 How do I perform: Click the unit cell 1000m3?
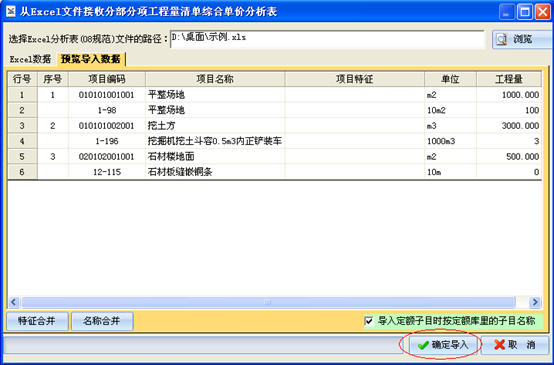point(450,141)
